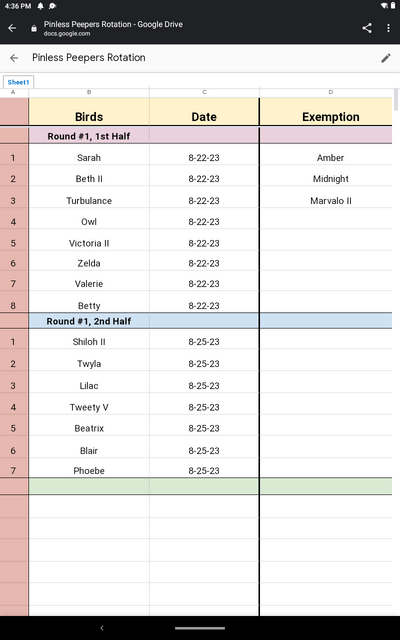Select the cell with Tweety V
Image resolution: width=400 pixels, height=640 pixels.
point(89,407)
